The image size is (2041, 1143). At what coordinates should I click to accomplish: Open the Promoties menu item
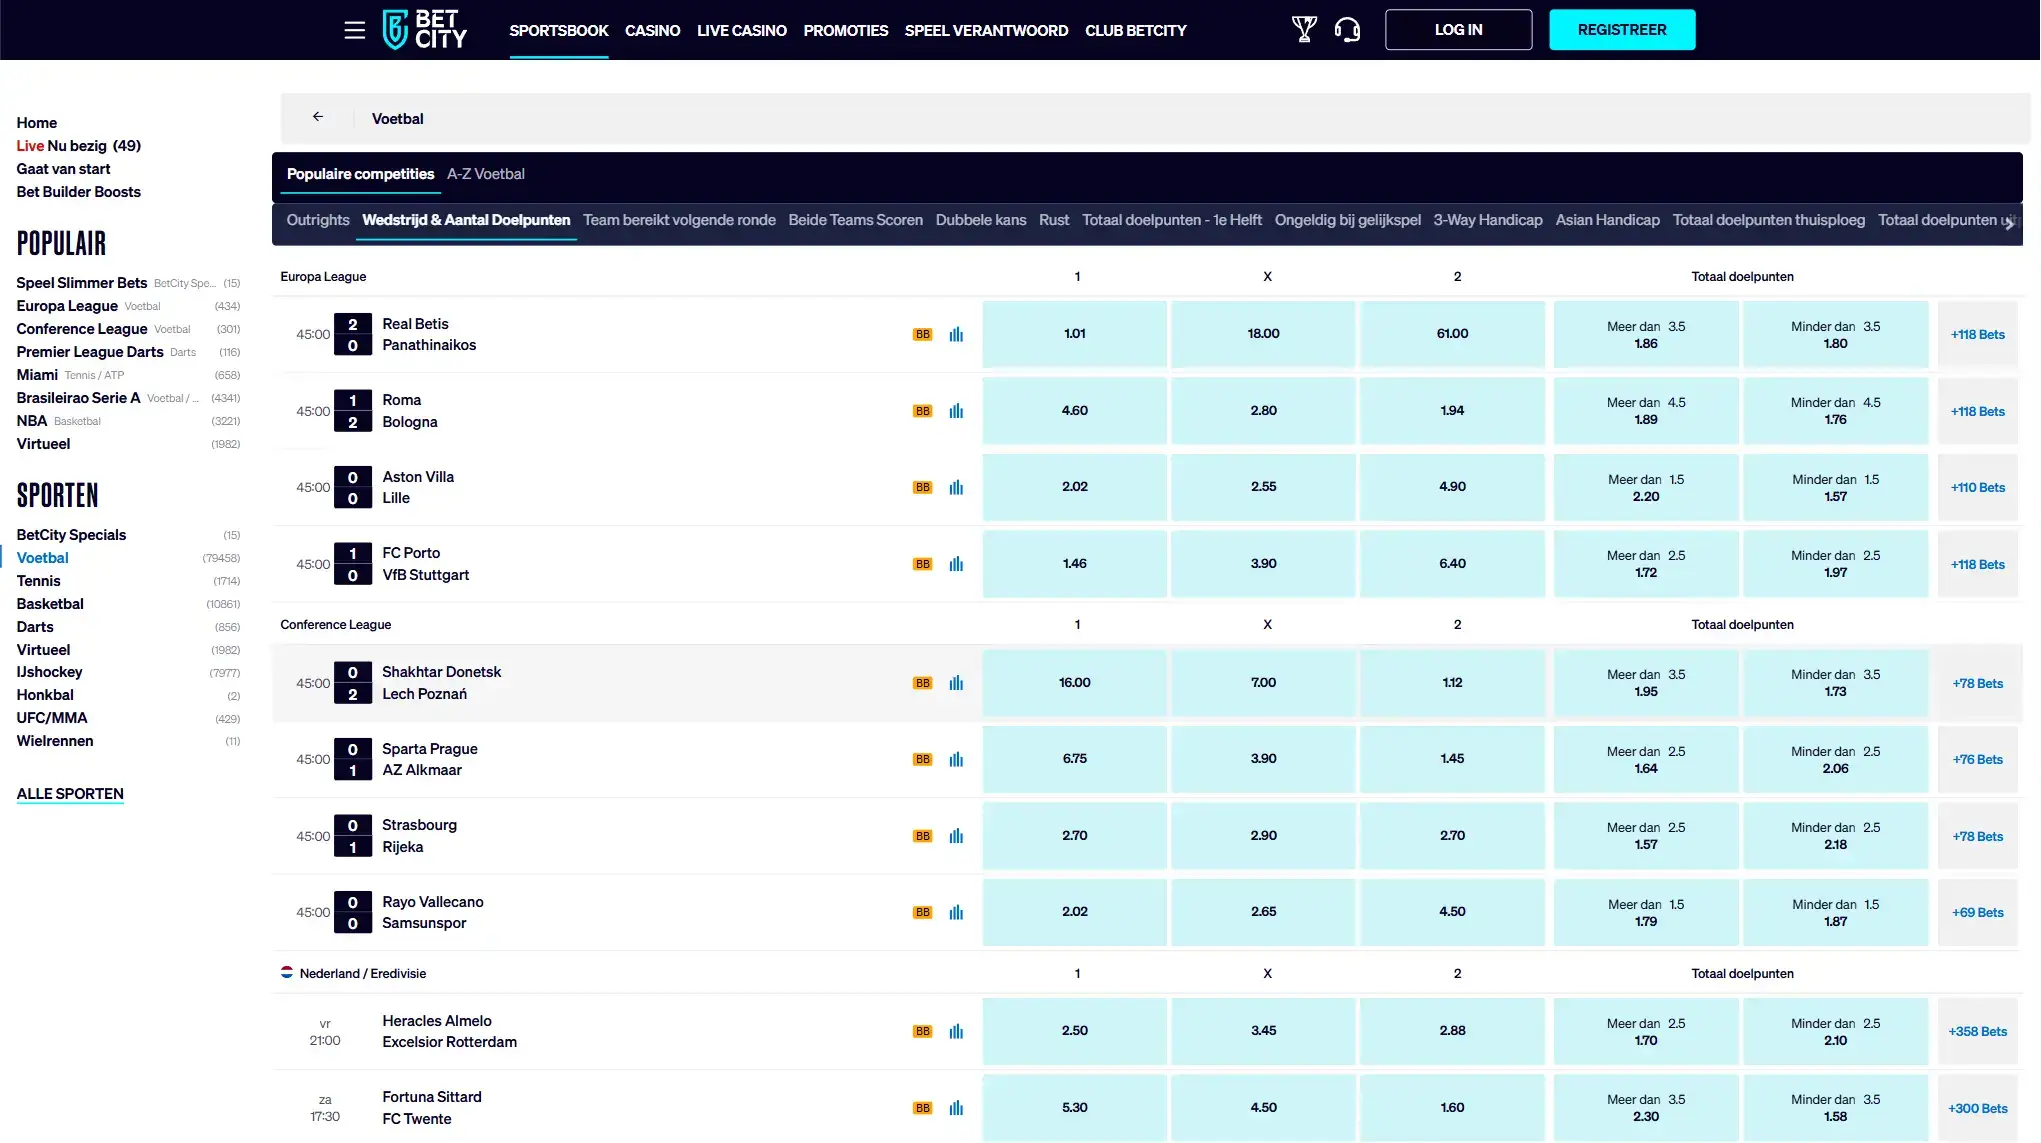(x=845, y=30)
